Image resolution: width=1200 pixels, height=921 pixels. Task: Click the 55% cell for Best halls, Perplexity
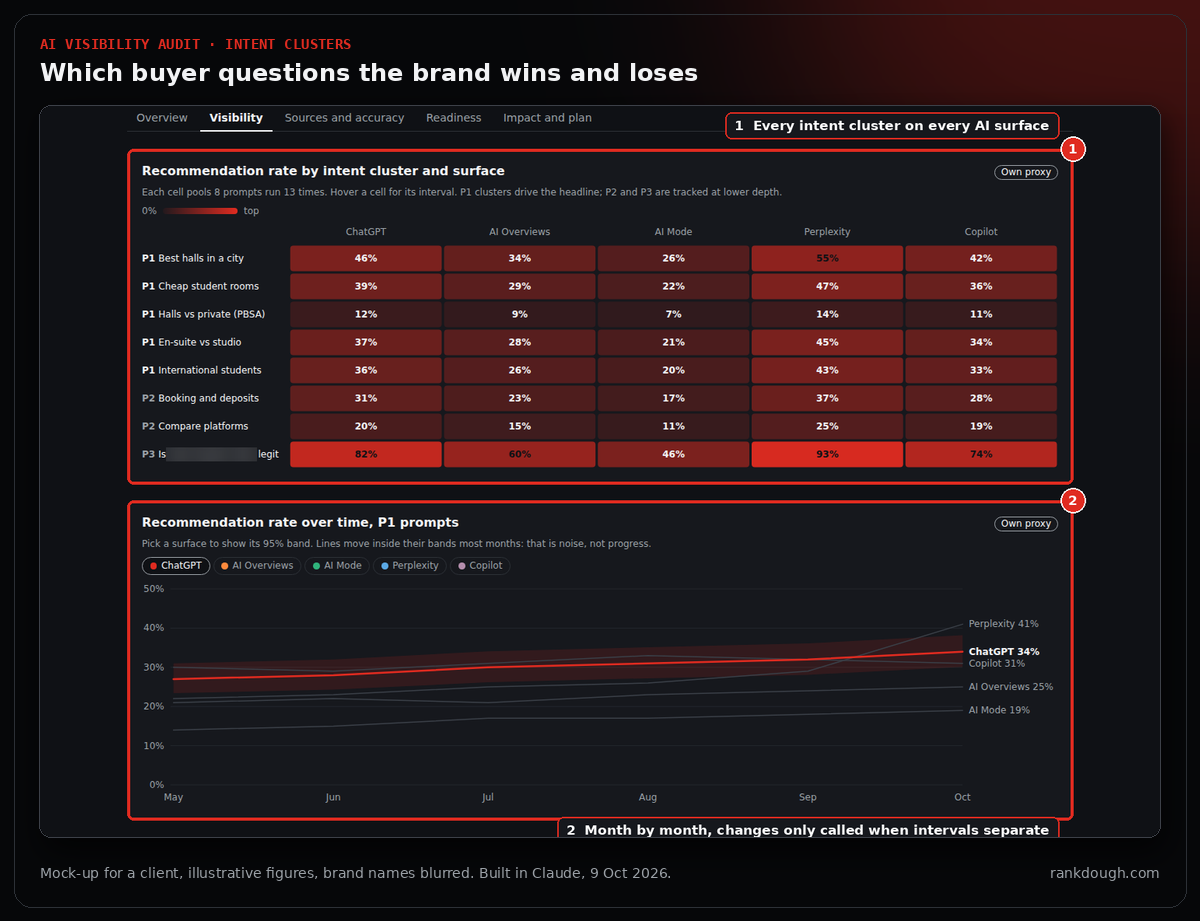click(x=827, y=258)
